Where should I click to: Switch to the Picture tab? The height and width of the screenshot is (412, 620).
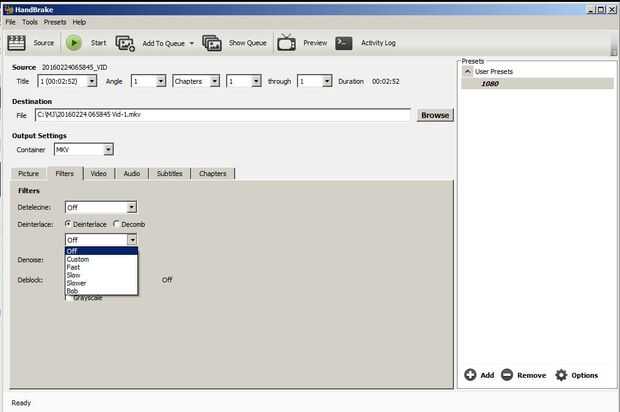[28, 174]
